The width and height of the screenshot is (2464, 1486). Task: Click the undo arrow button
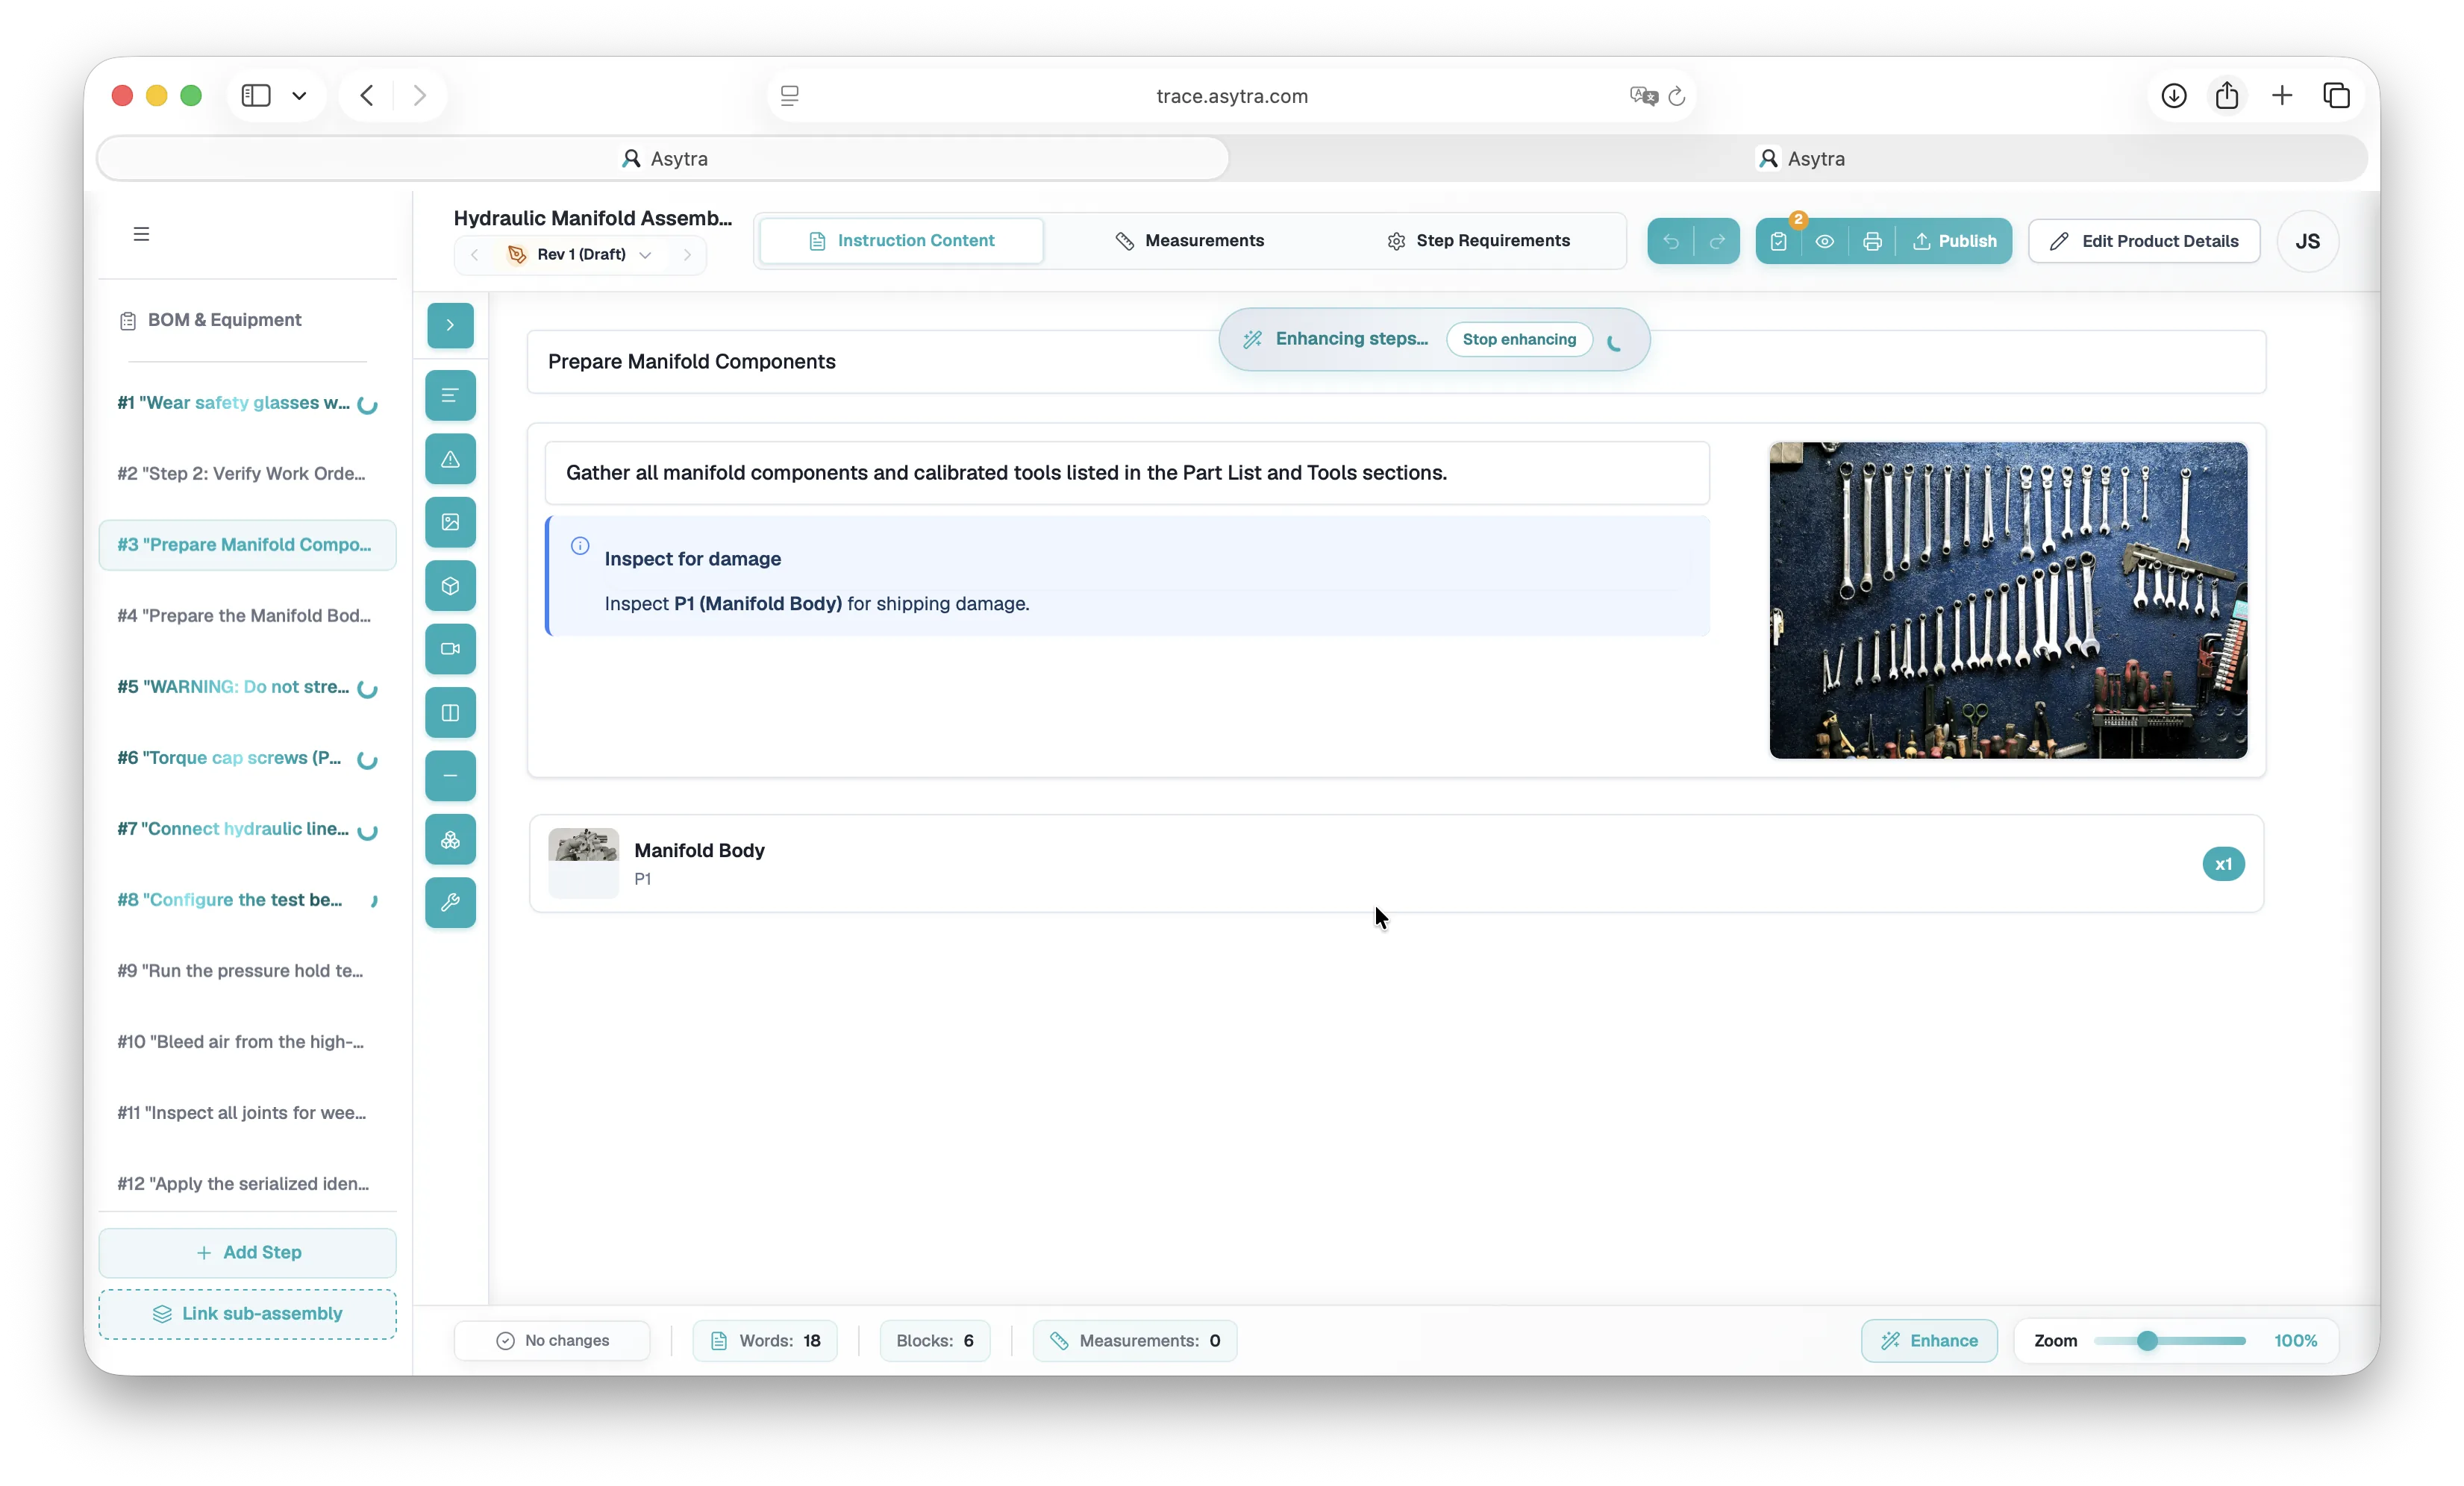pos(1671,241)
